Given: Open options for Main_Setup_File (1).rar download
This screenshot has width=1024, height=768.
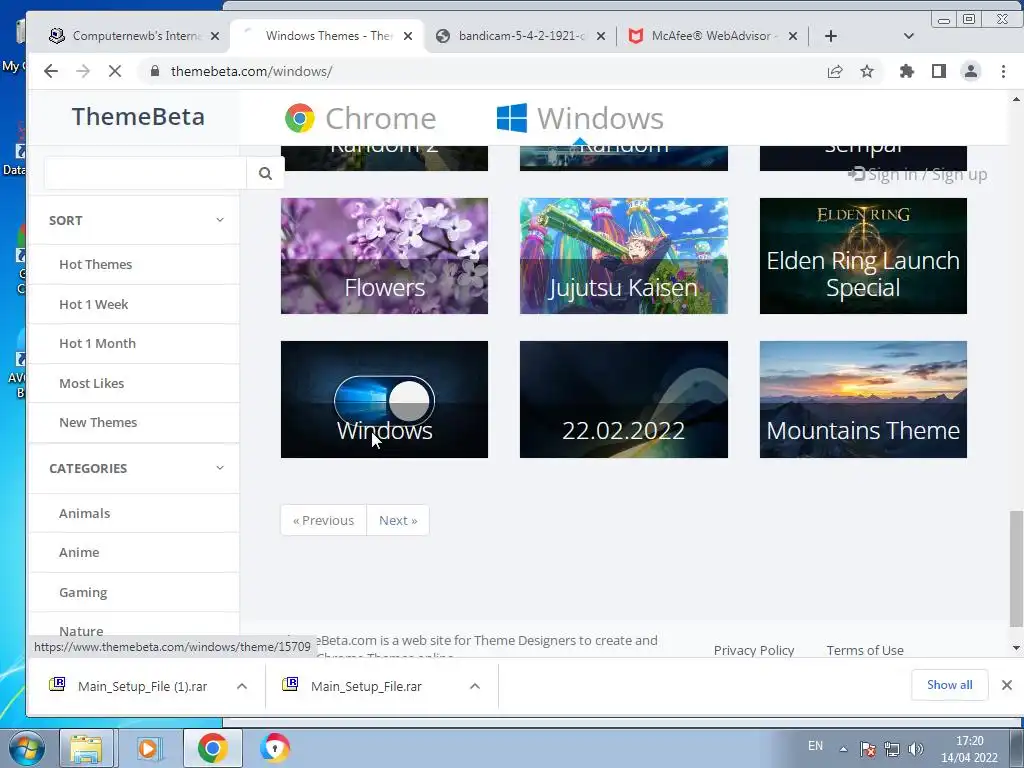Looking at the screenshot, I should 242,686.
